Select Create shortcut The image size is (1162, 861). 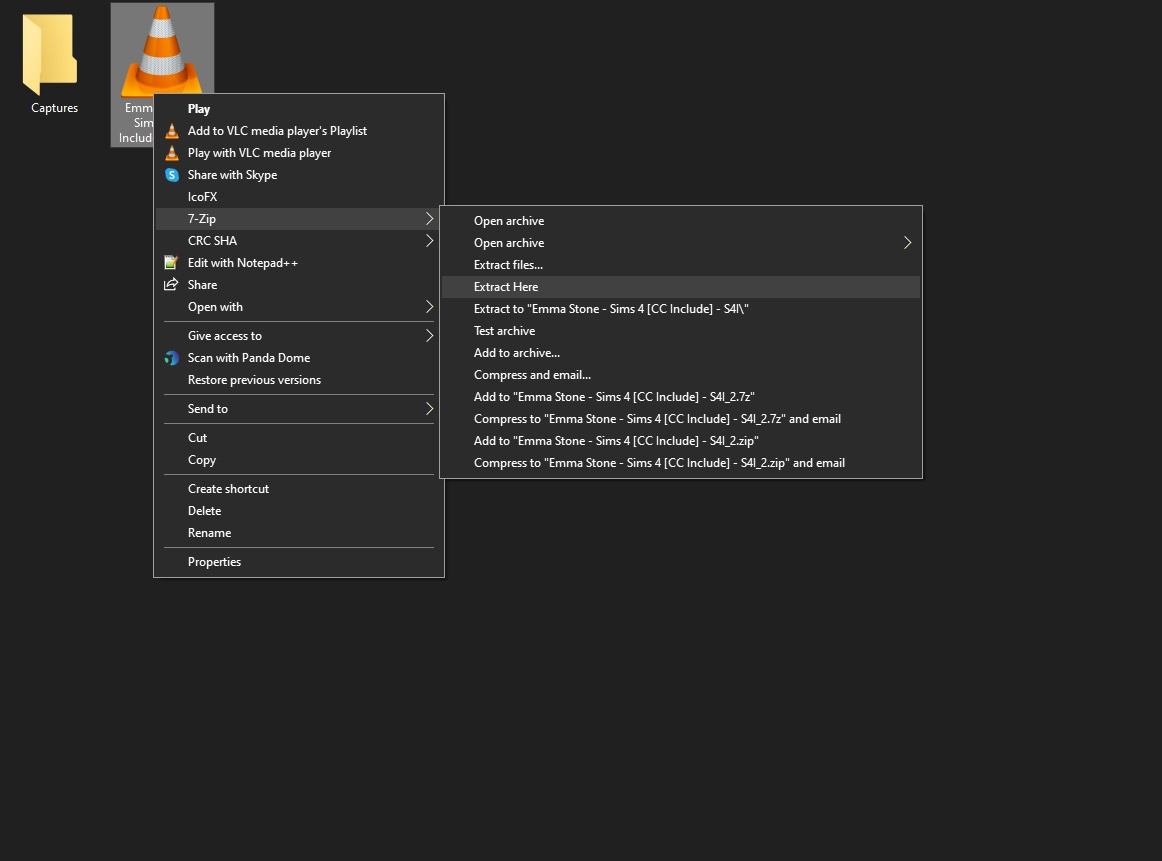tap(299, 489)
